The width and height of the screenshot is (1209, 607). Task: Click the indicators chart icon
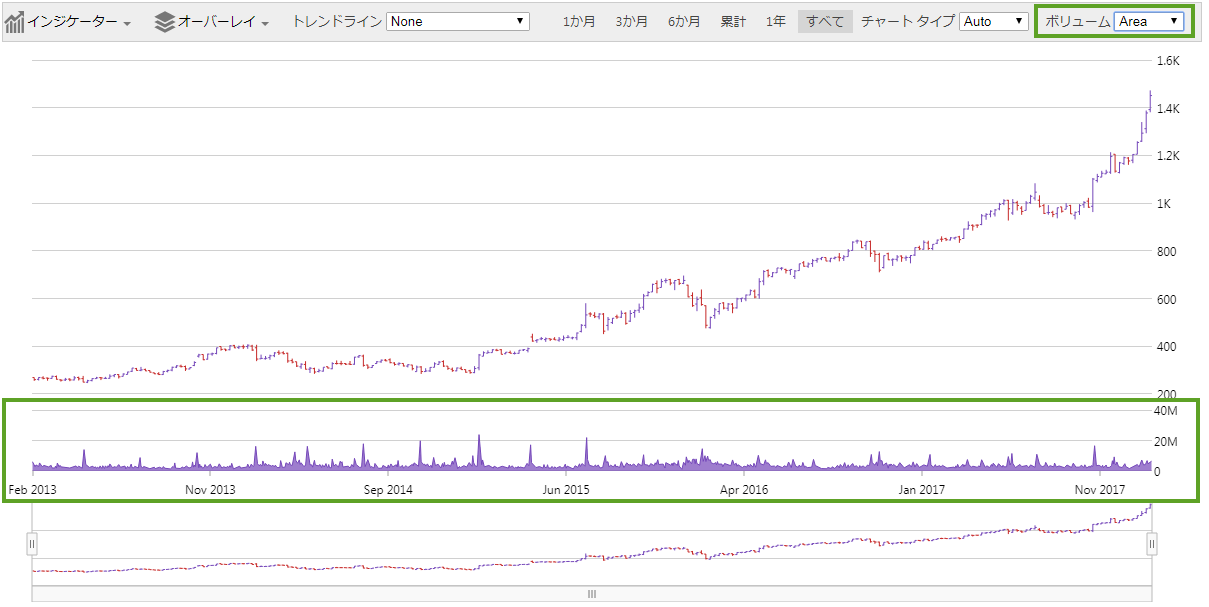pos(16,20)
